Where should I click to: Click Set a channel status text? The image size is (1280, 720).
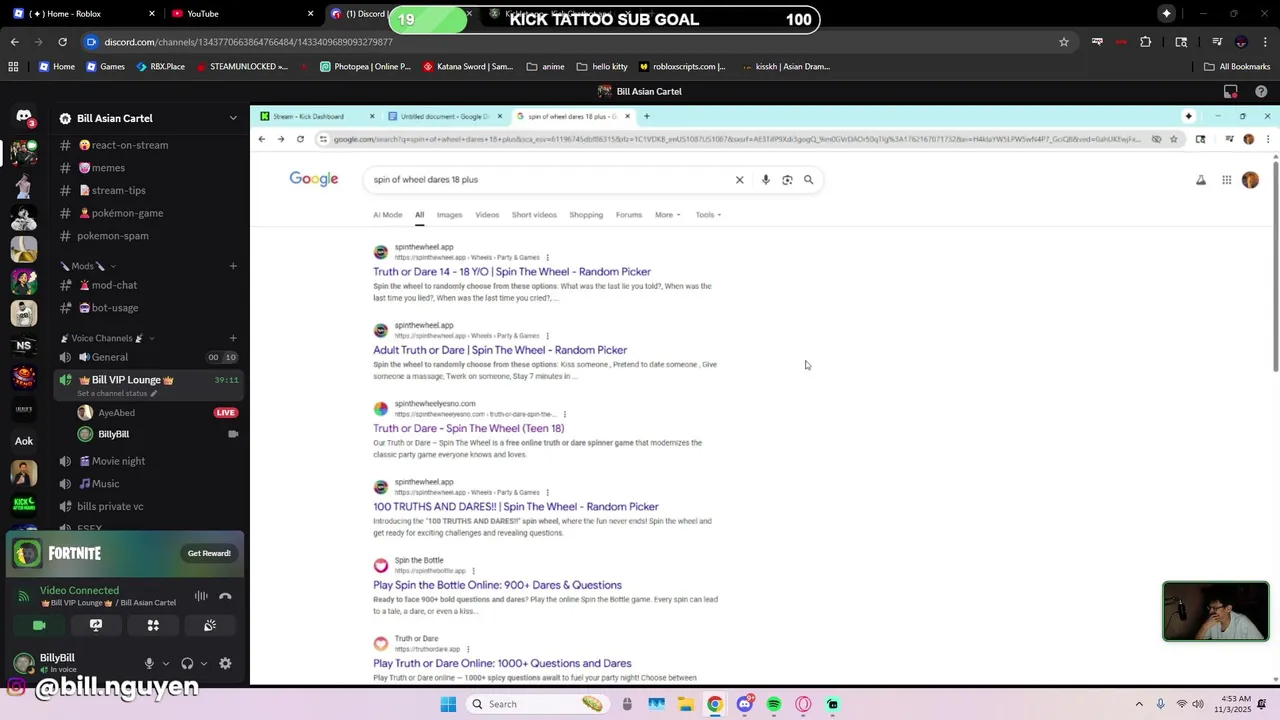click(x=112, y=393)
